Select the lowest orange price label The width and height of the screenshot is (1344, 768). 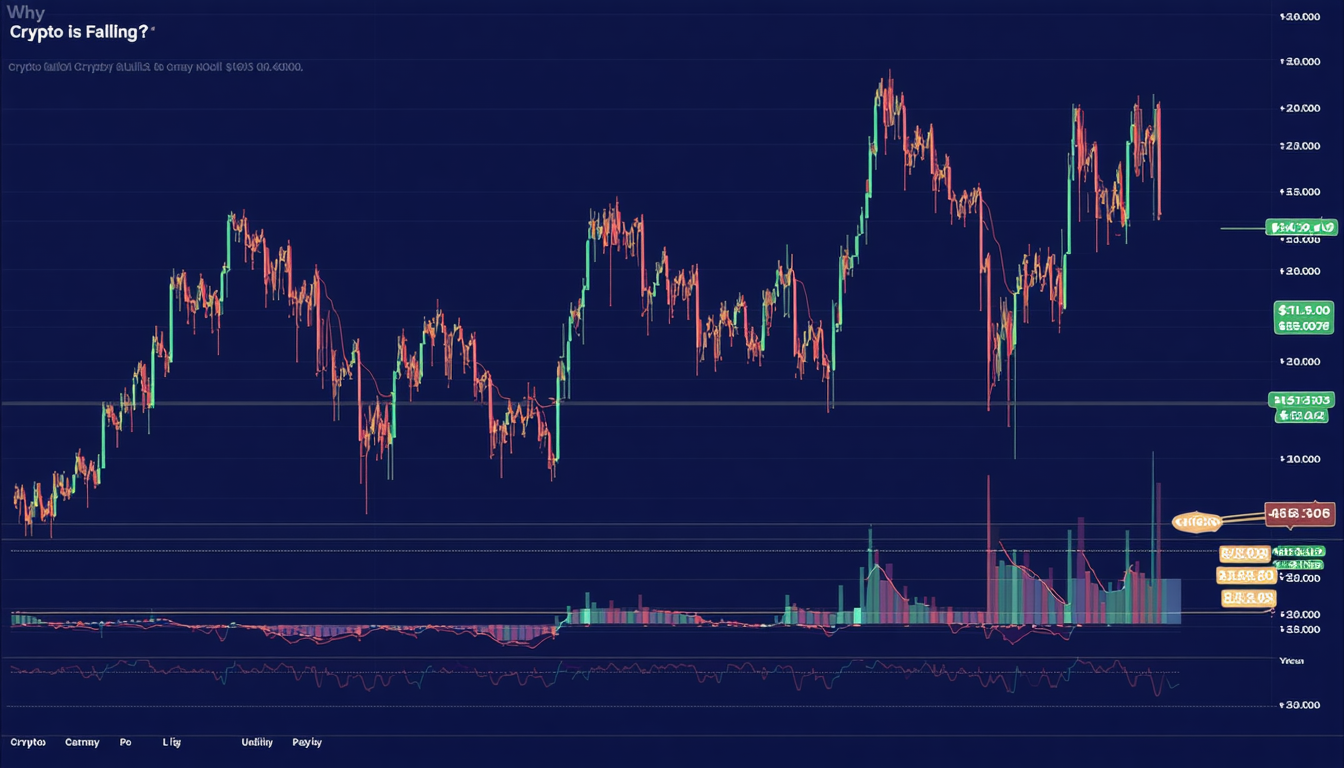tap(1248, 598)
